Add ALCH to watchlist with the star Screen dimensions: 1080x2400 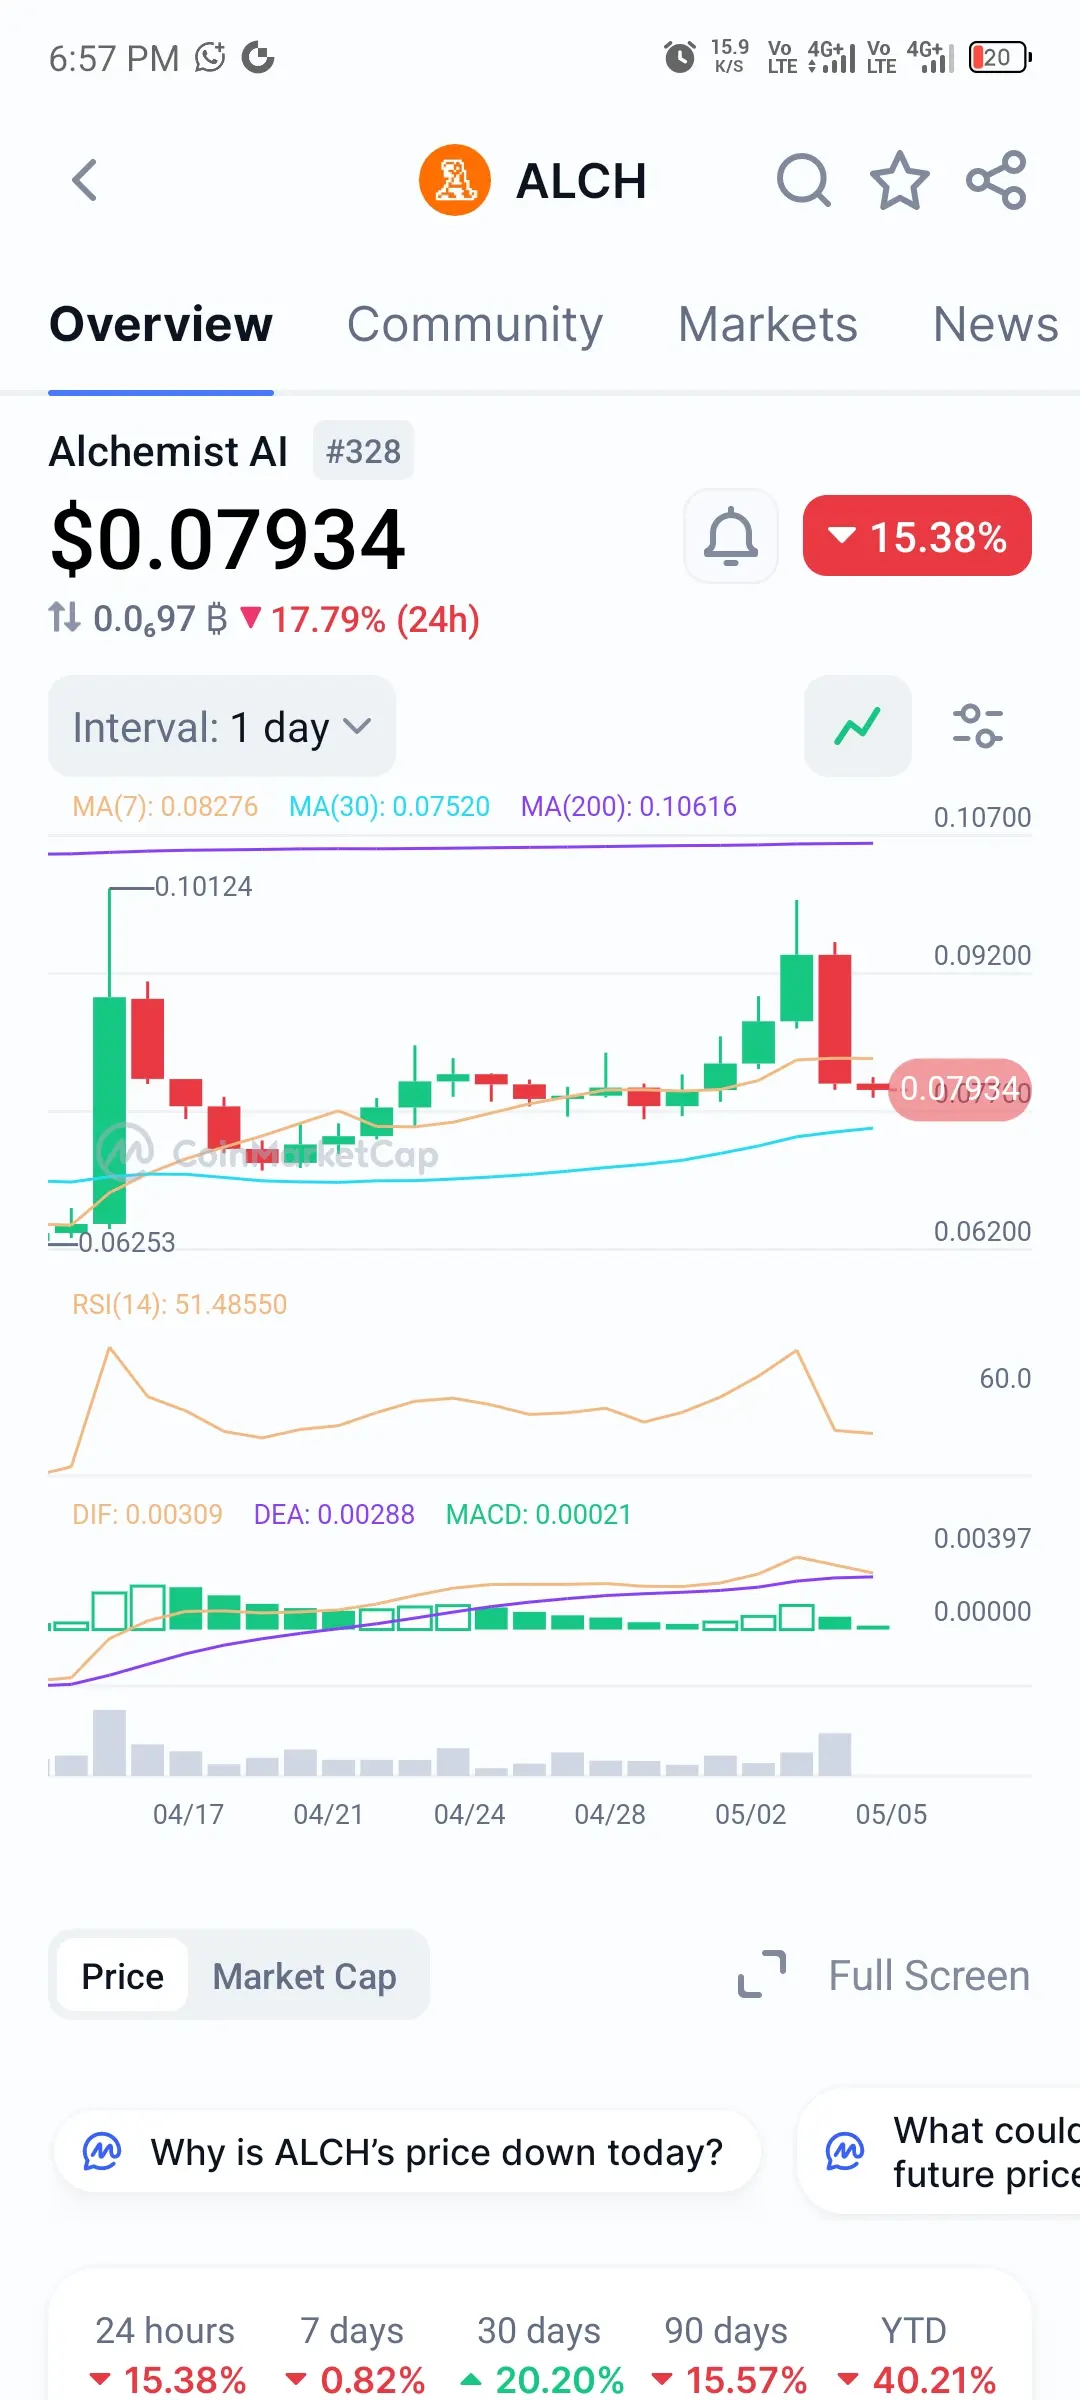tap(900, 181)
